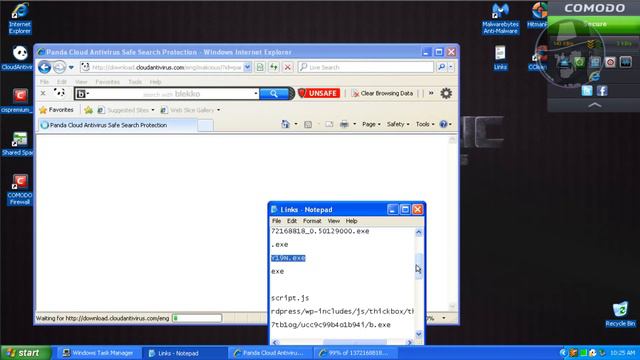Click the line '72168818_0.50129000.exe' in Notepad
The width and height of the screenshot is (640, 360).
[x=320, y=231]
